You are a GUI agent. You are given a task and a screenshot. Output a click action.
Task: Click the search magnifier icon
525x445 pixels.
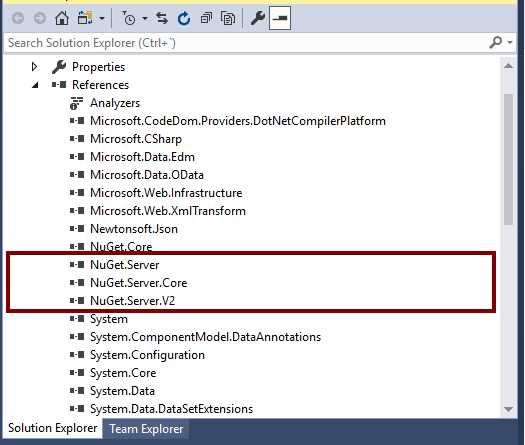[495, 42]
